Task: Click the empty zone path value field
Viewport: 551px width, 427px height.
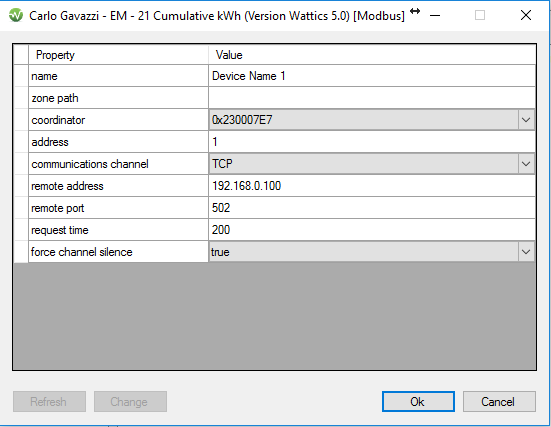Action: [372, 98]
